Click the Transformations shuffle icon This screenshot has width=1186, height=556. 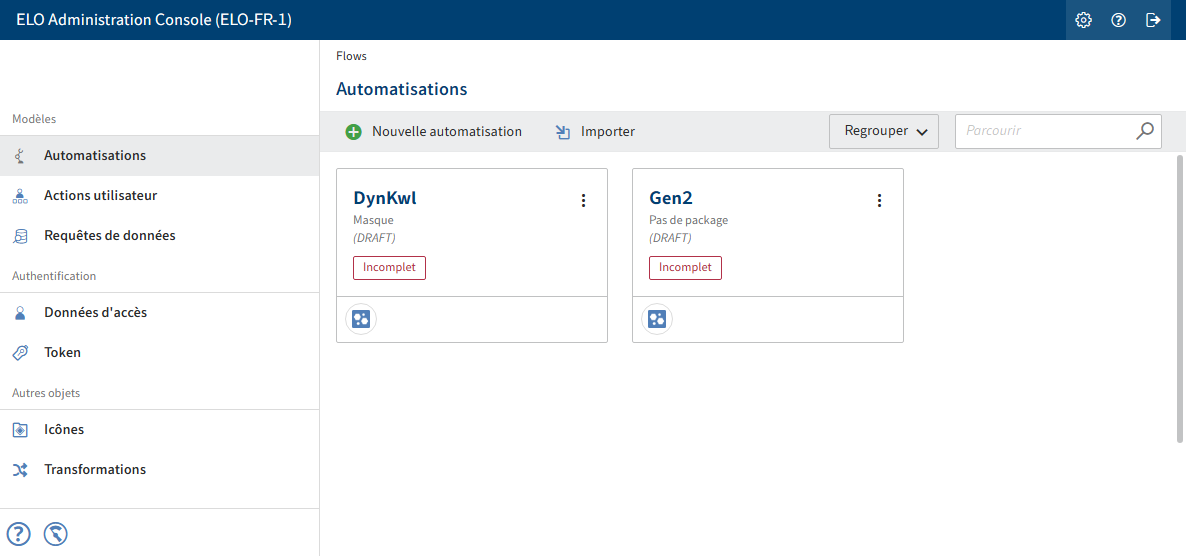(x=20, y=470)
